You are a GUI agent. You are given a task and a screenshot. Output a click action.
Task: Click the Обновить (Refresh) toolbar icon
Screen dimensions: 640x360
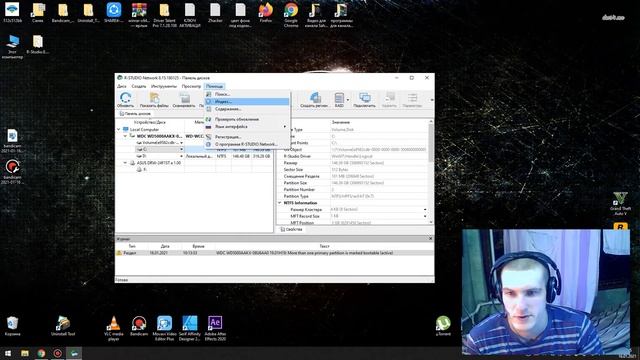[125, 100]
